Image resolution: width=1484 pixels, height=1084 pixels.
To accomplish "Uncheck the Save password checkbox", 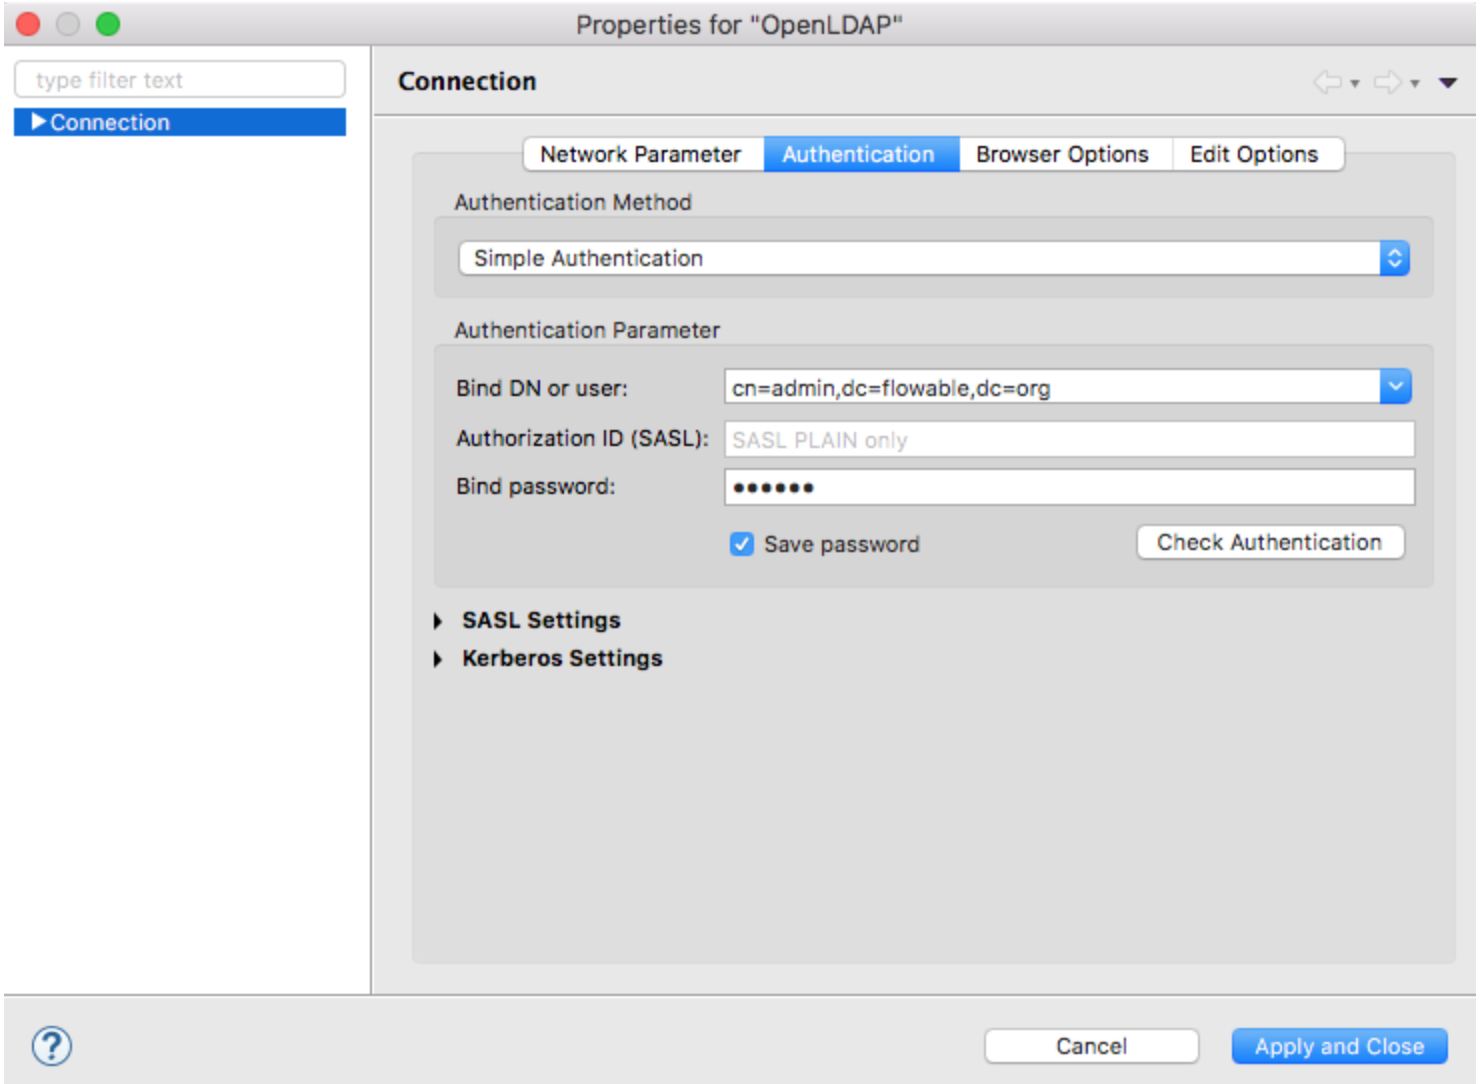I will coord(742,544).
